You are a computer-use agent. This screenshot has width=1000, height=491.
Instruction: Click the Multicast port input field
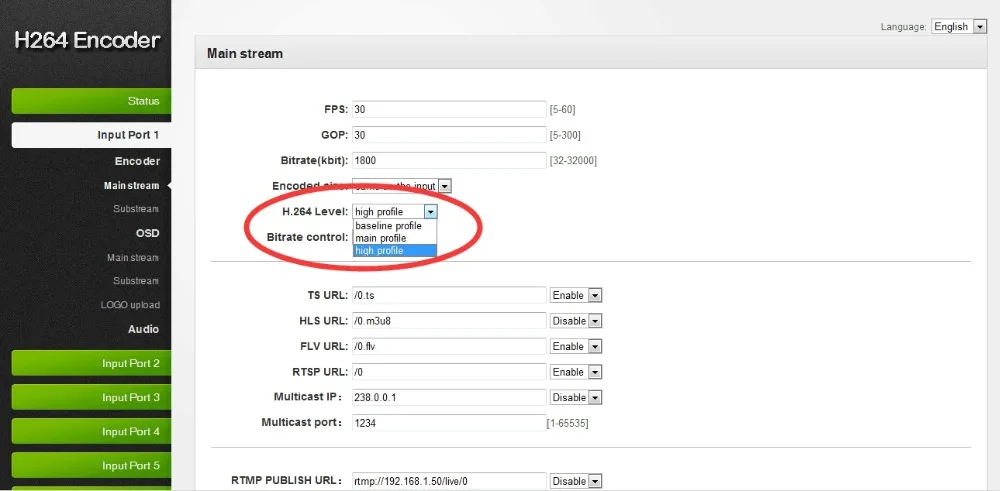pyautogui.click(x=450, y=423)
